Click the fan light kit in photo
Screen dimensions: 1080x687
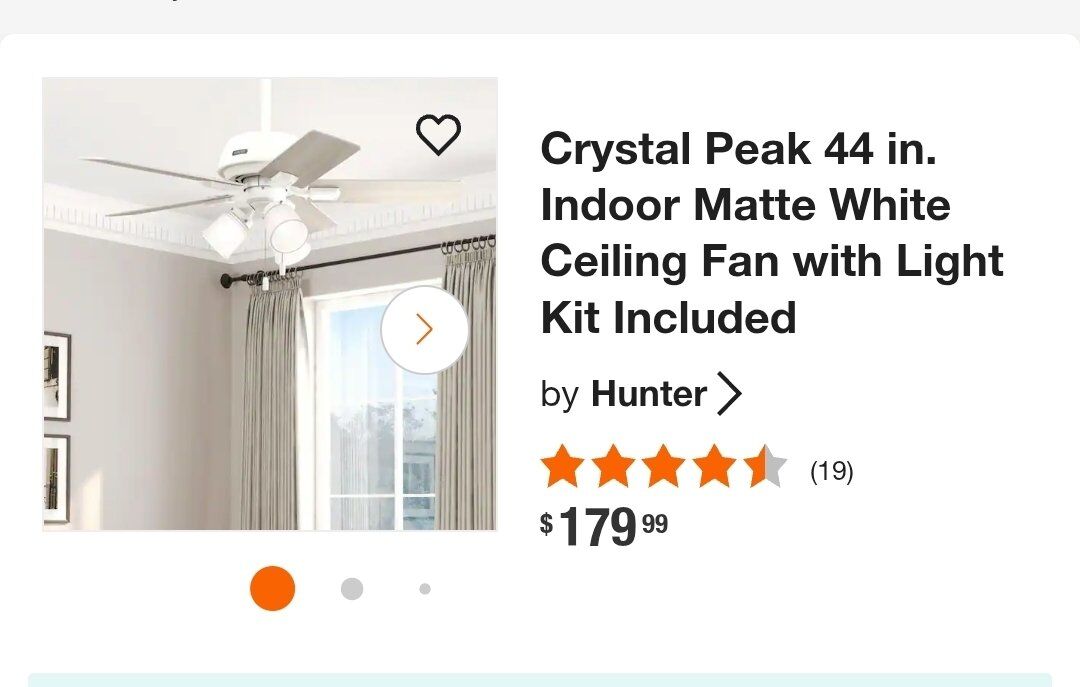click(257, 230)
